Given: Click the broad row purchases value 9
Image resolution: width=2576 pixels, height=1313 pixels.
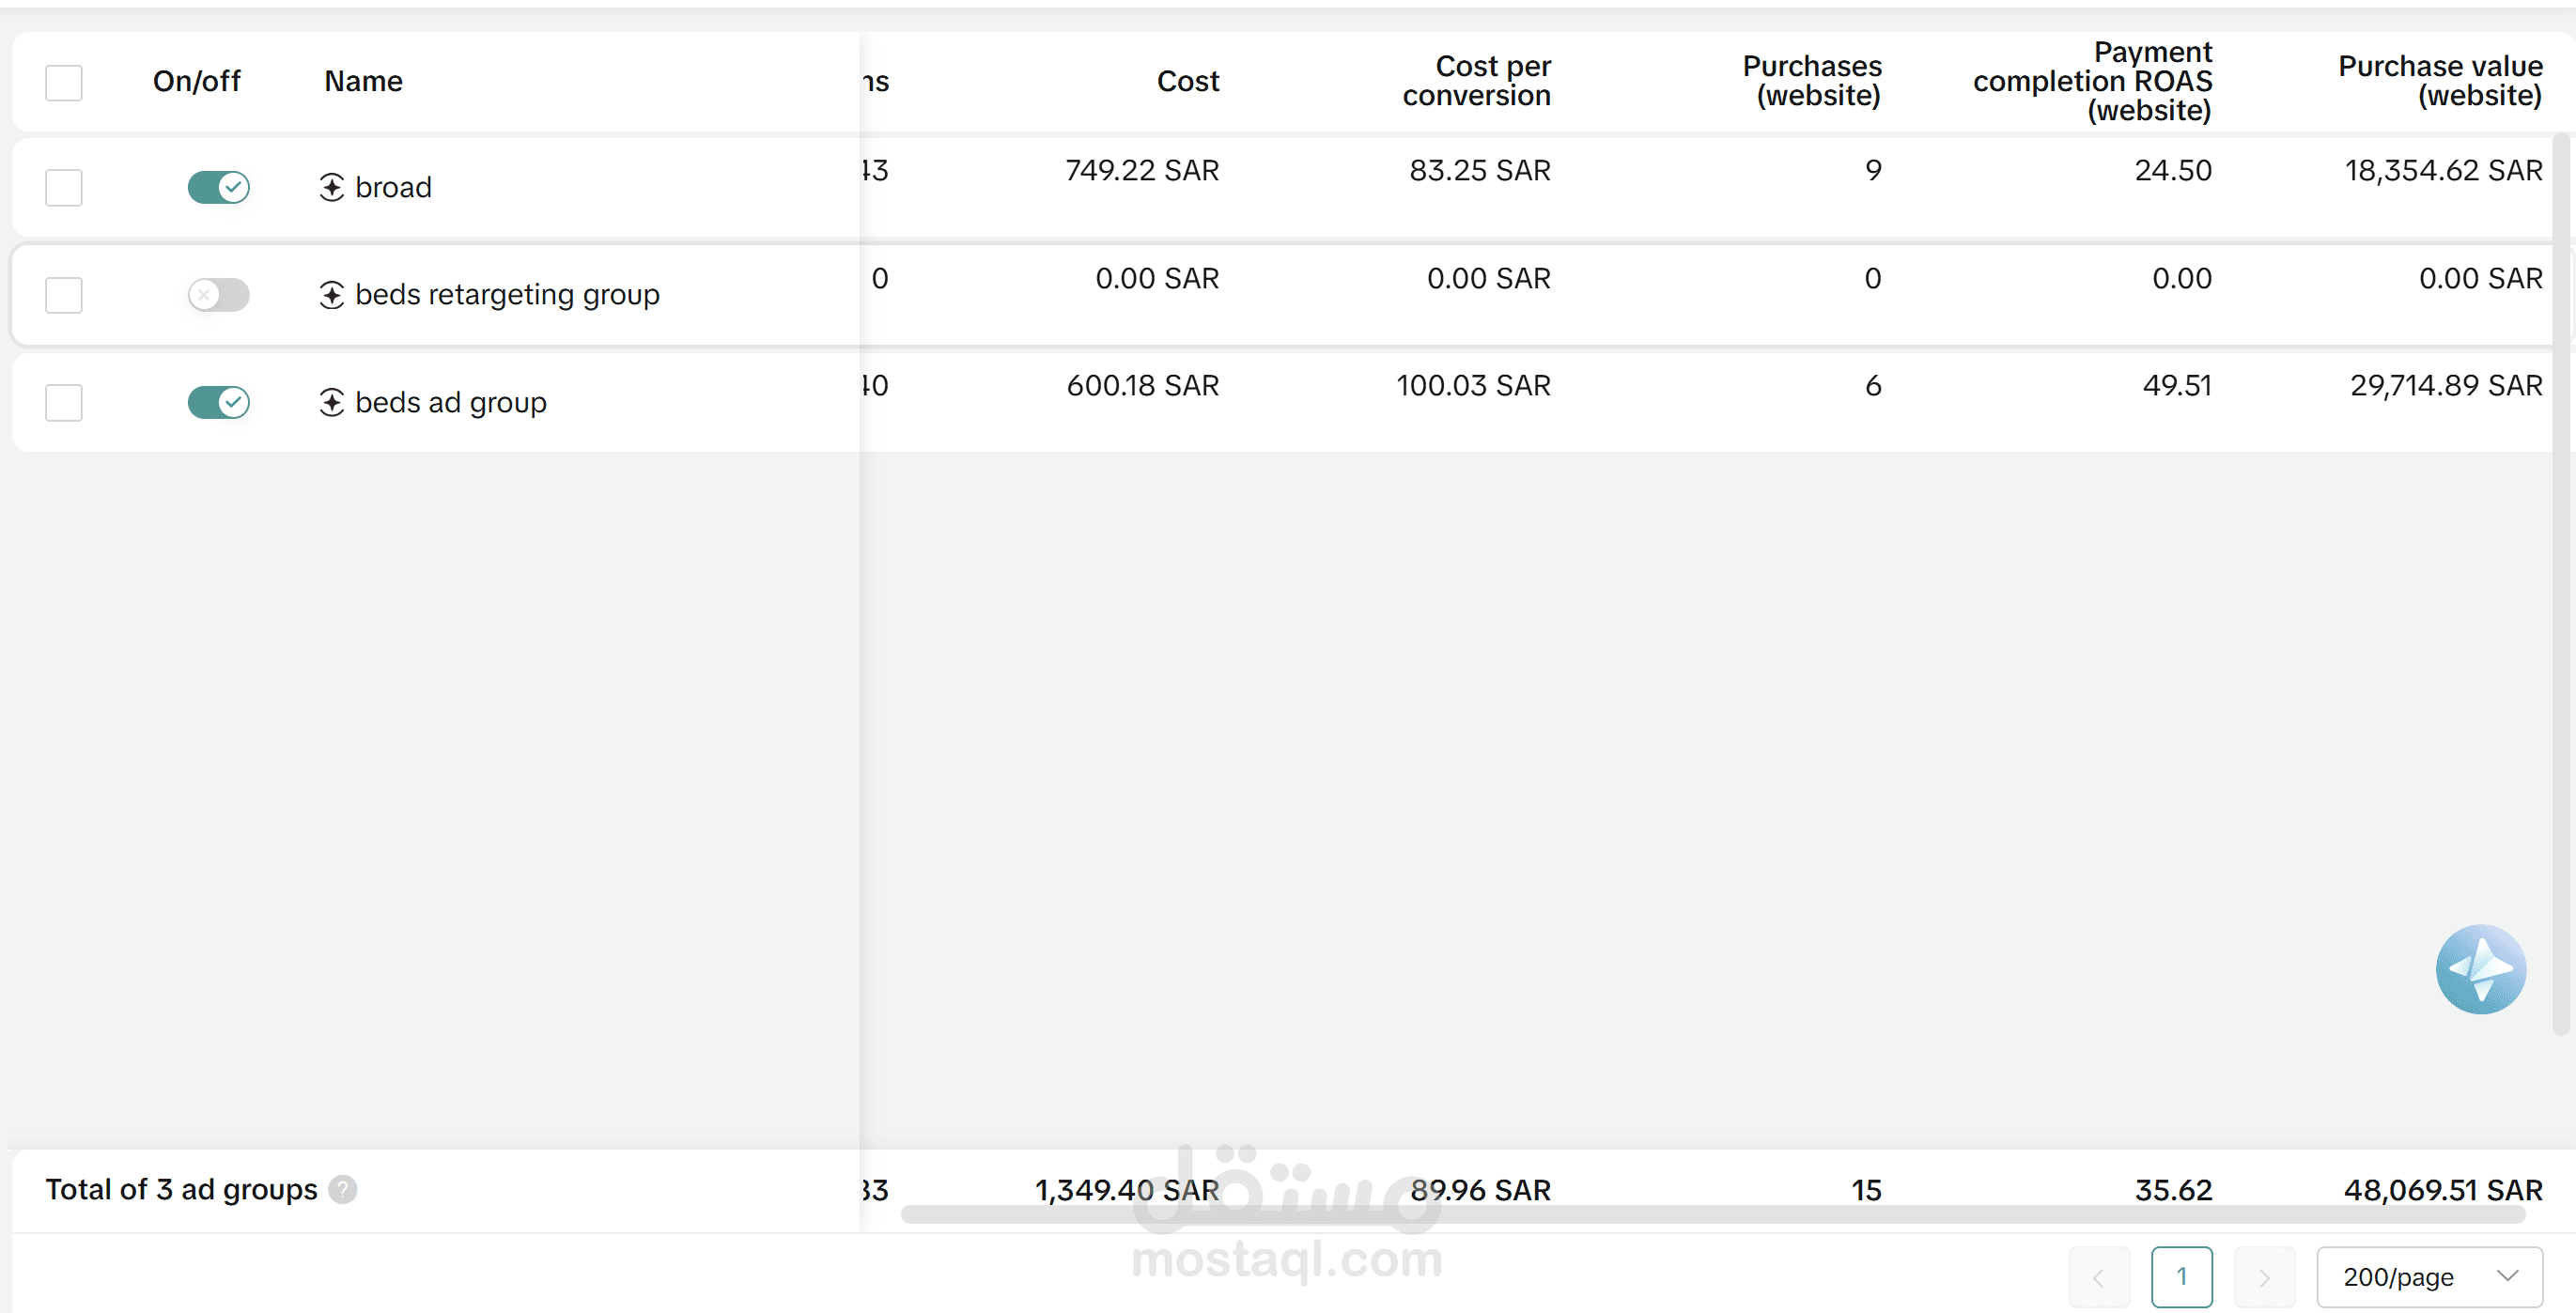Looking at the screenshot, I should (x=1873, y=170).
